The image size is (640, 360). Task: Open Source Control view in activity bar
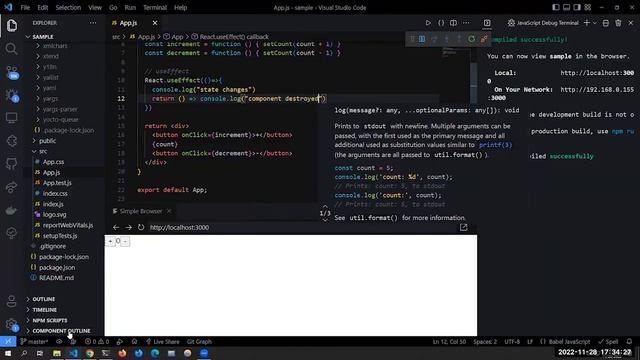[x=11, y=72]
